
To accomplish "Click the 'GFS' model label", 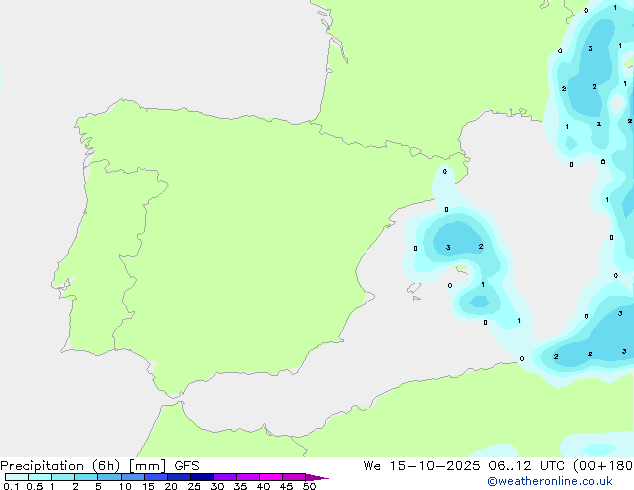I will pyautogui.click(x=187, y=466).
